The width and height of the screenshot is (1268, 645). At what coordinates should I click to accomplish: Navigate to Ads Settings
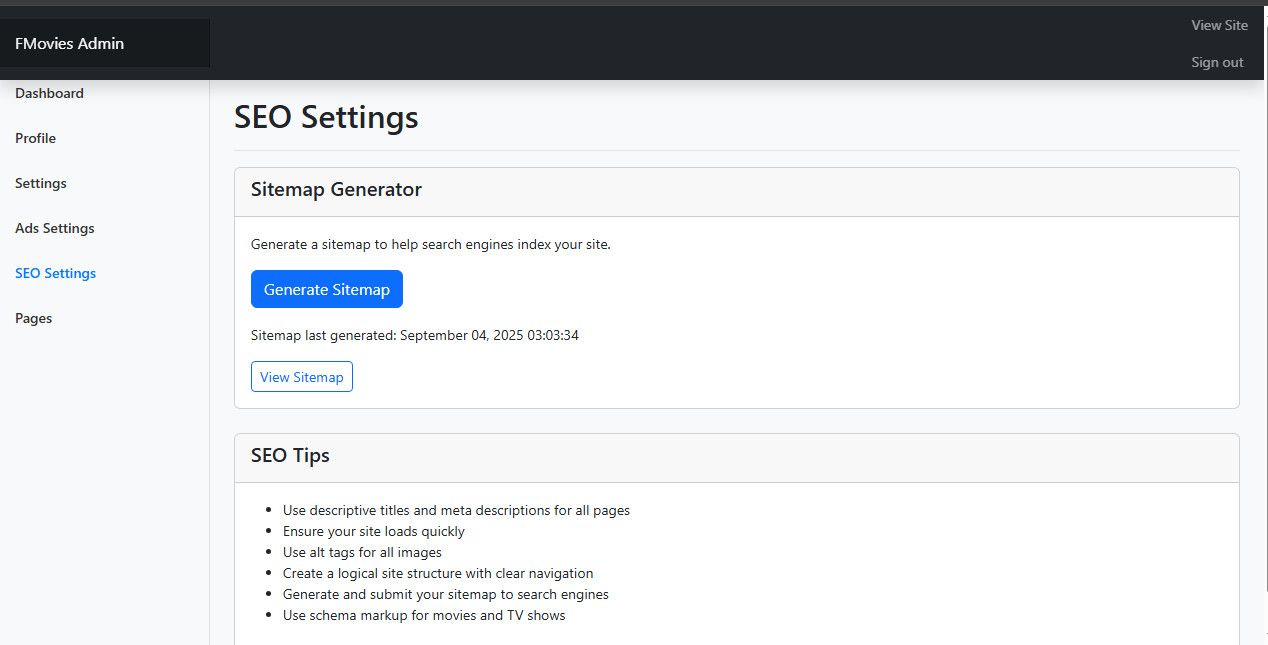(55, 228)
